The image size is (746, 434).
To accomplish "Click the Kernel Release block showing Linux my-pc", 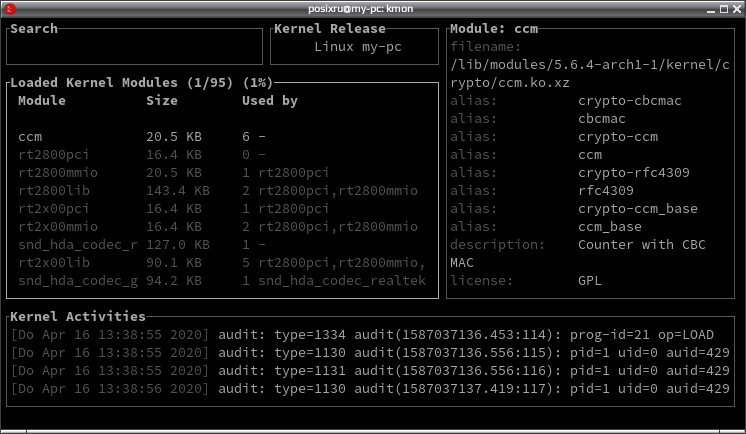I will click(x=354, y=46).
